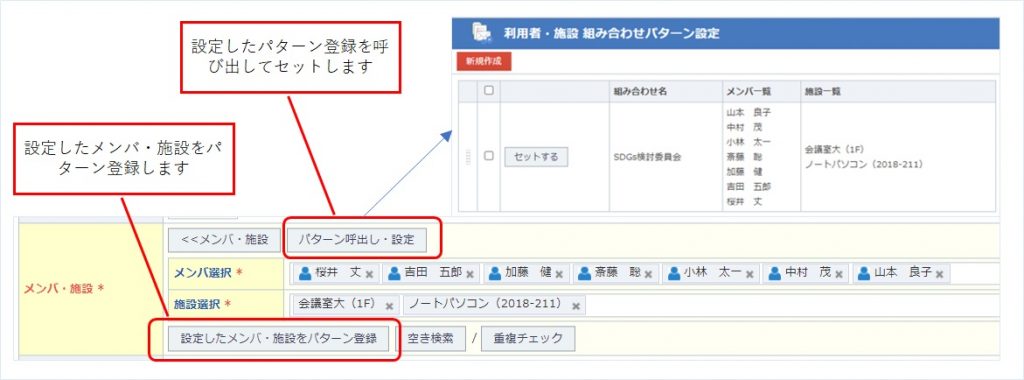The image size is (1024, 380).
Task: Click the 利用者・施設 組み合わせパターン設定 title
Action: point(611,33)
